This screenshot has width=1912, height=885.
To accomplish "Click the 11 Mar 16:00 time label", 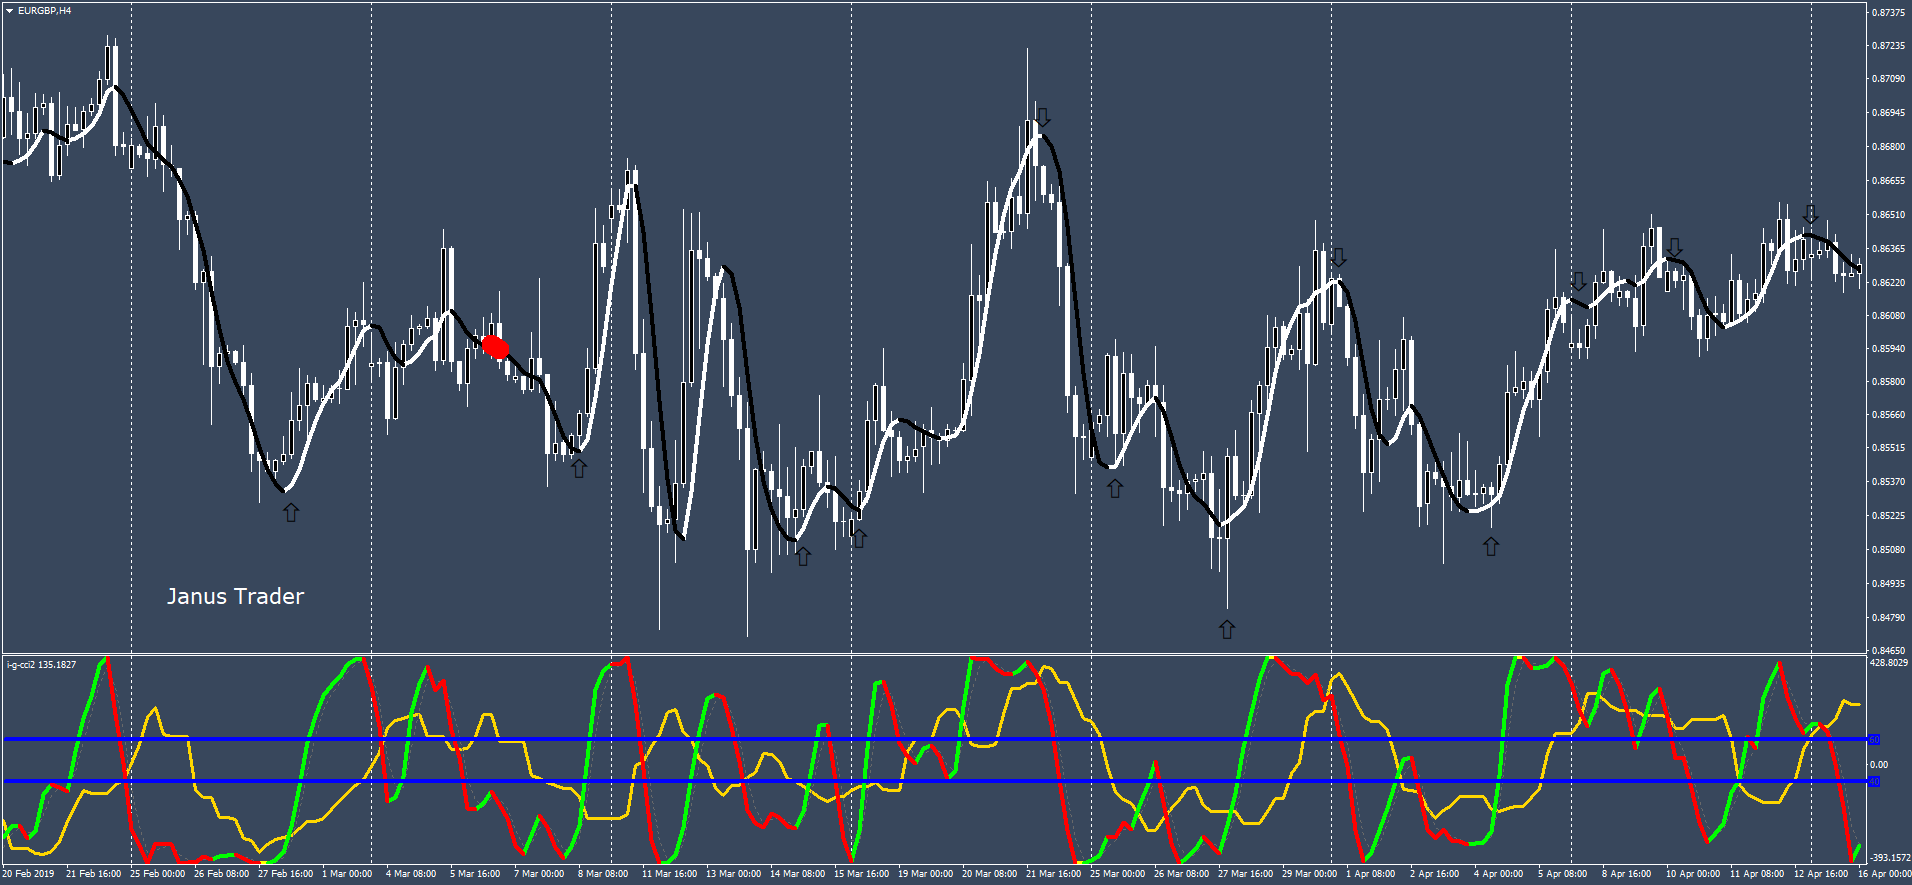I will coord(669,874).
